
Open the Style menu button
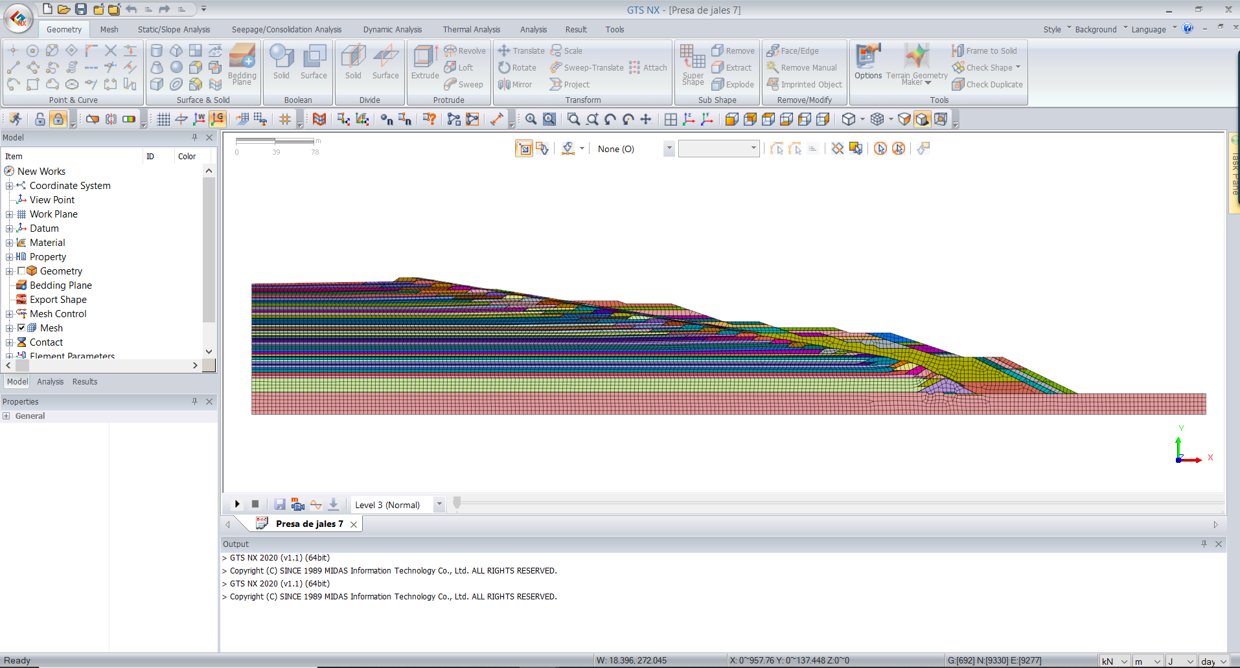click(1056, 29)
